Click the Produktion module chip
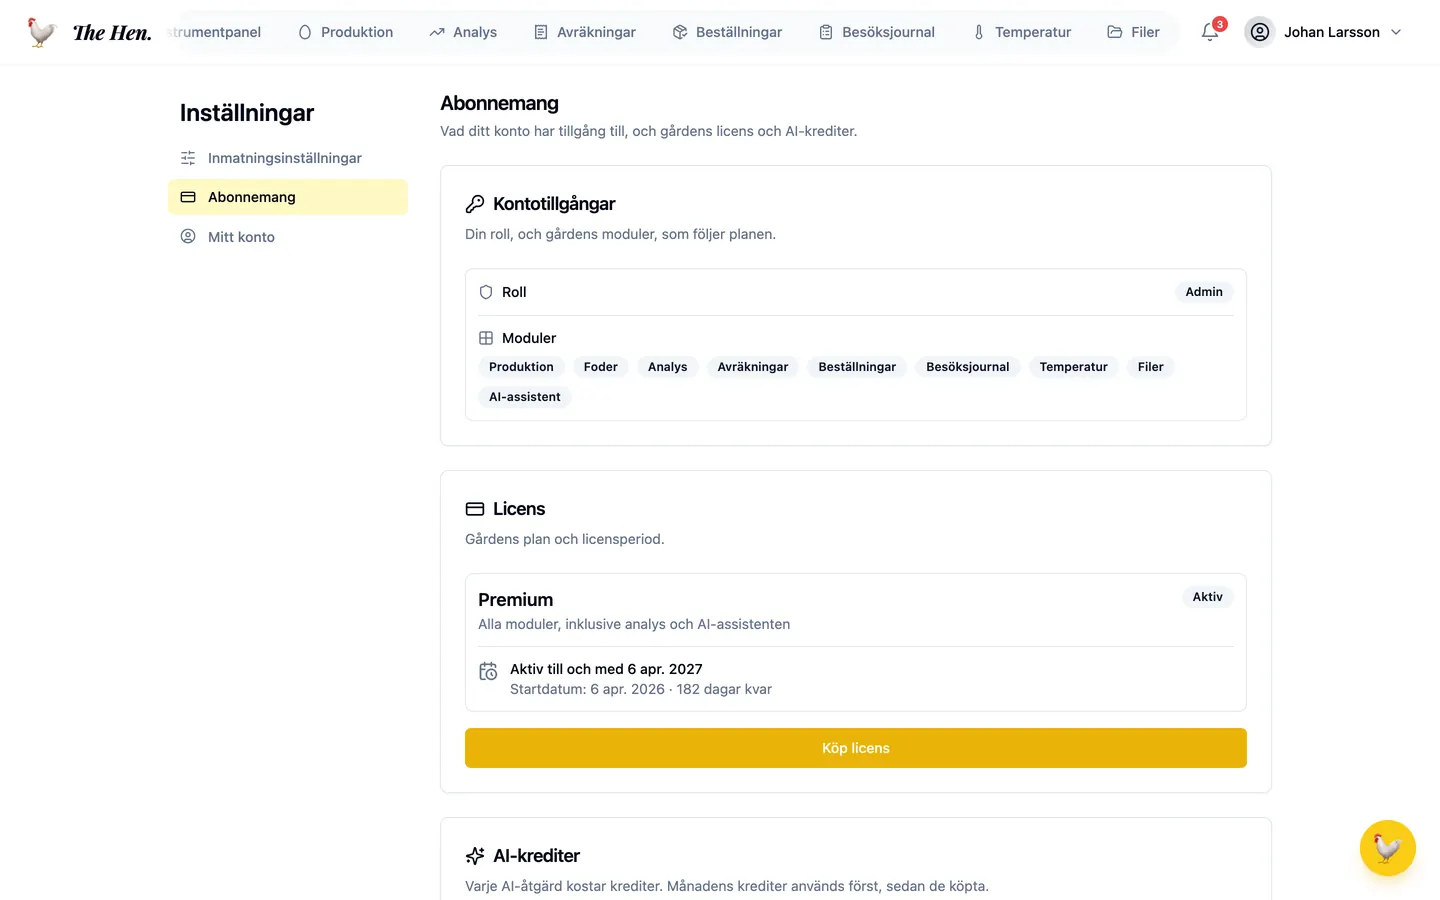Image resolution: width=1440 pixels, height=900 pixels. coord(521,367)
